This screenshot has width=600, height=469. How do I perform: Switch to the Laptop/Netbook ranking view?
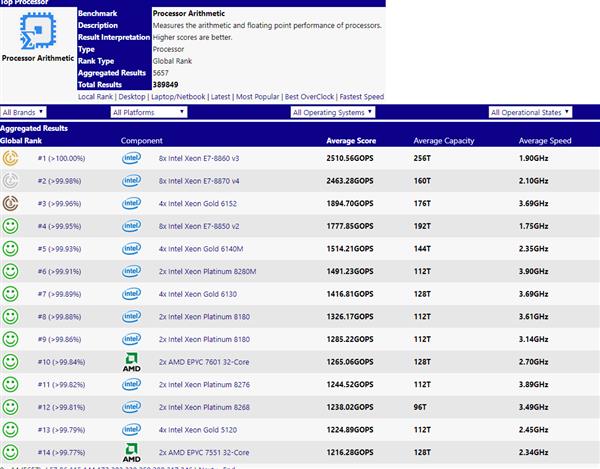click(180, 97)
